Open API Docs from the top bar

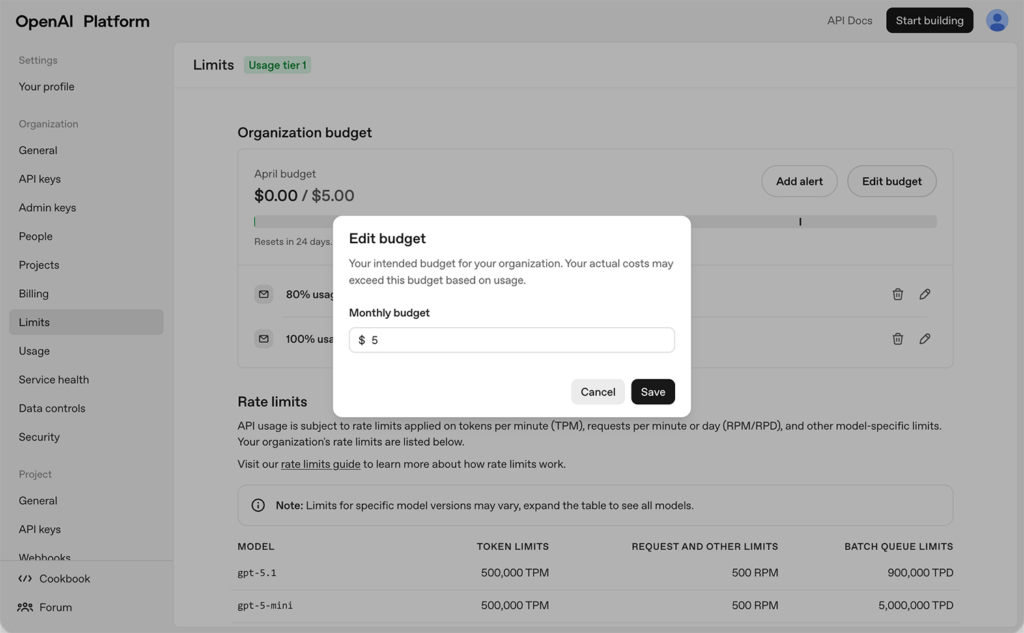point(849,20)
